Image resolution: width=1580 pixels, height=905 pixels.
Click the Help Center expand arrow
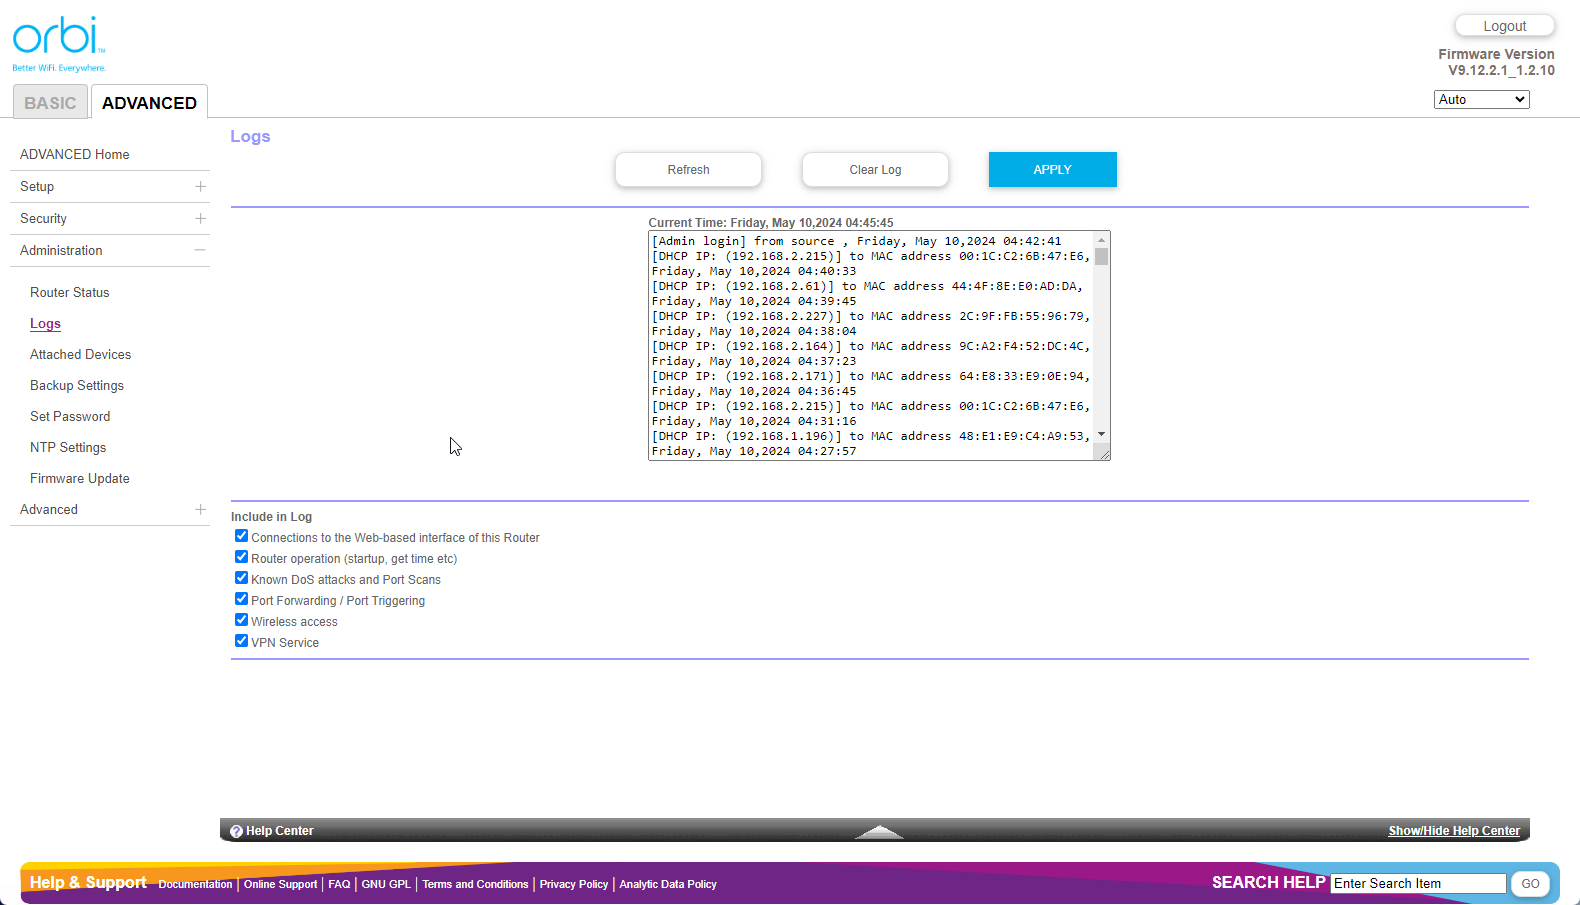[879, 831]
